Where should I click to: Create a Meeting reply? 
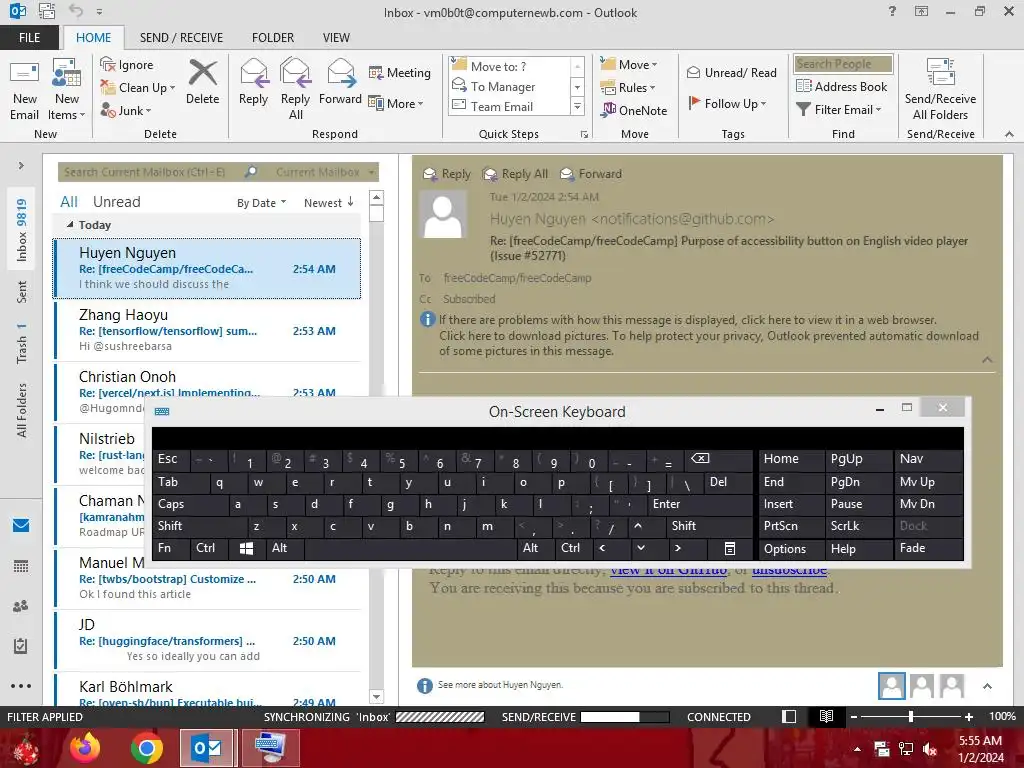tap(400, 72)
